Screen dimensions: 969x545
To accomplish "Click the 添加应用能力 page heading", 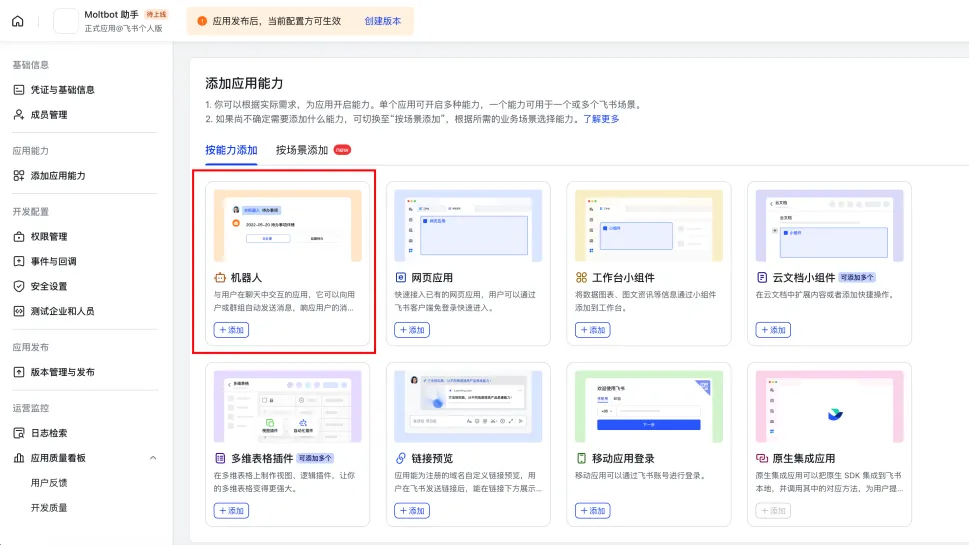I will [x=244, y=83].
